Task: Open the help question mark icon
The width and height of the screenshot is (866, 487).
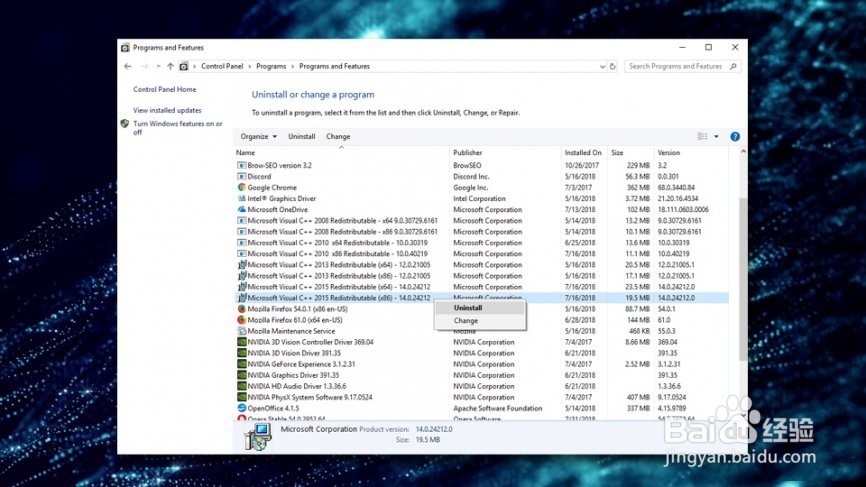Action: (x=735, y=136)
